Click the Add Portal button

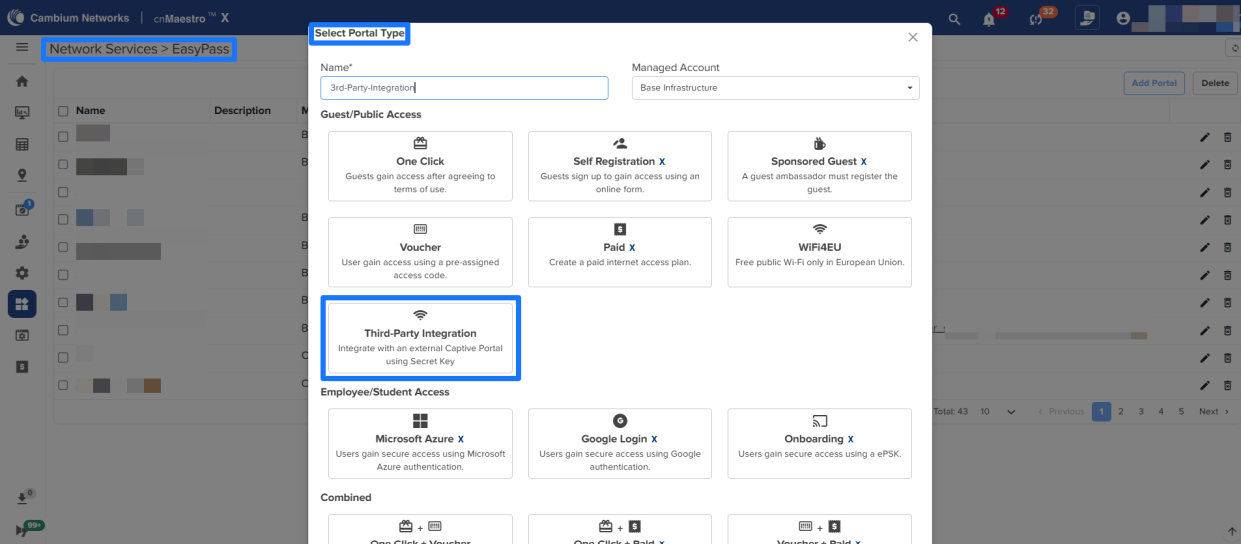pyautogui.click(x=1153, y=83)
